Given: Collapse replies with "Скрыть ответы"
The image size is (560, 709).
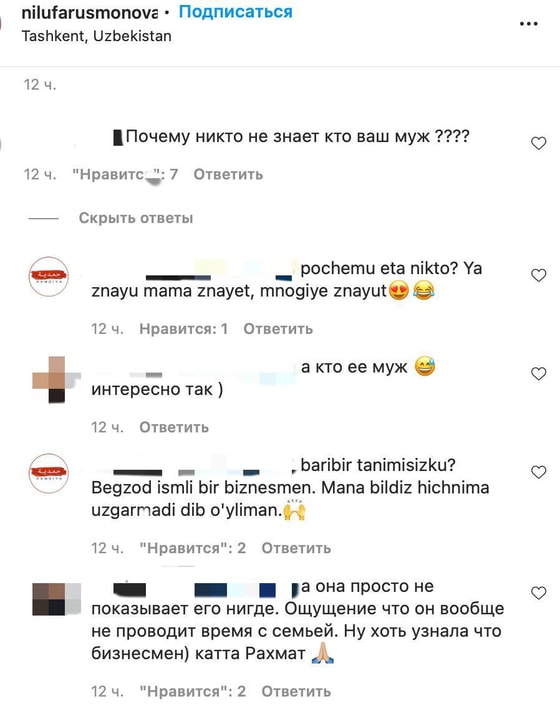Looking at the screenshot, I should [x=136, y=218].
